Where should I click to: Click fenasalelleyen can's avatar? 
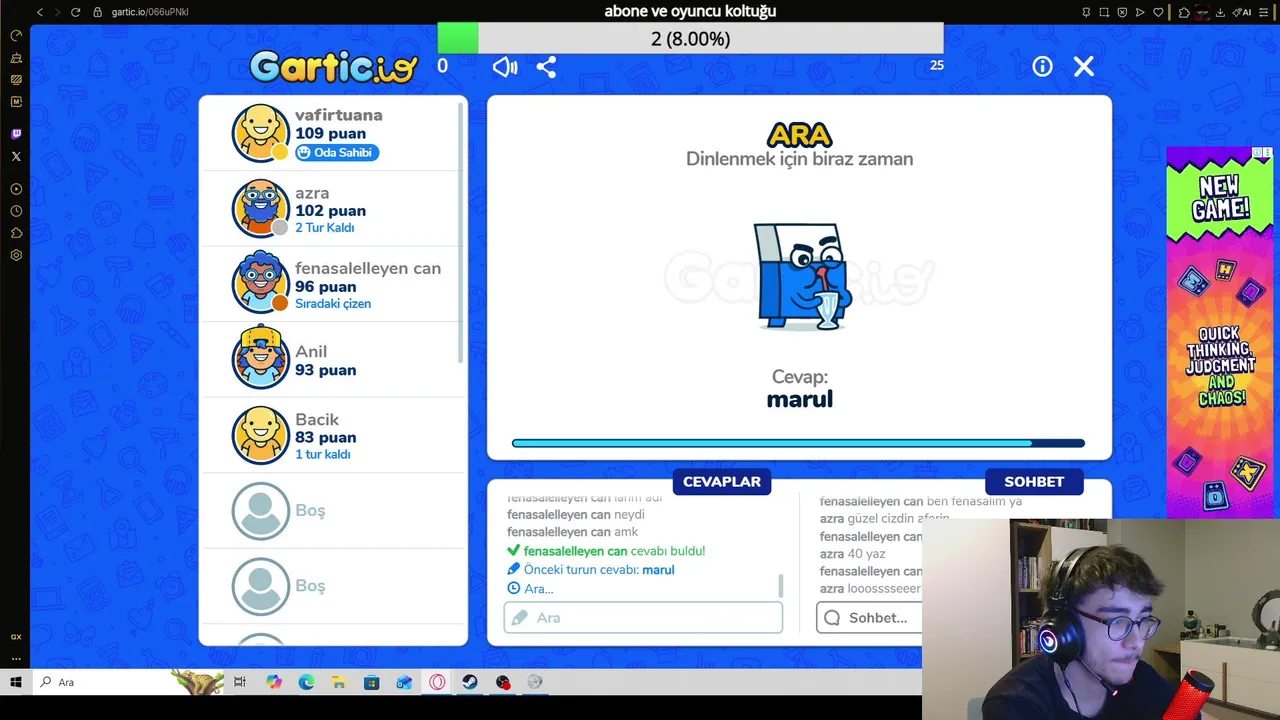coord(261,284)
